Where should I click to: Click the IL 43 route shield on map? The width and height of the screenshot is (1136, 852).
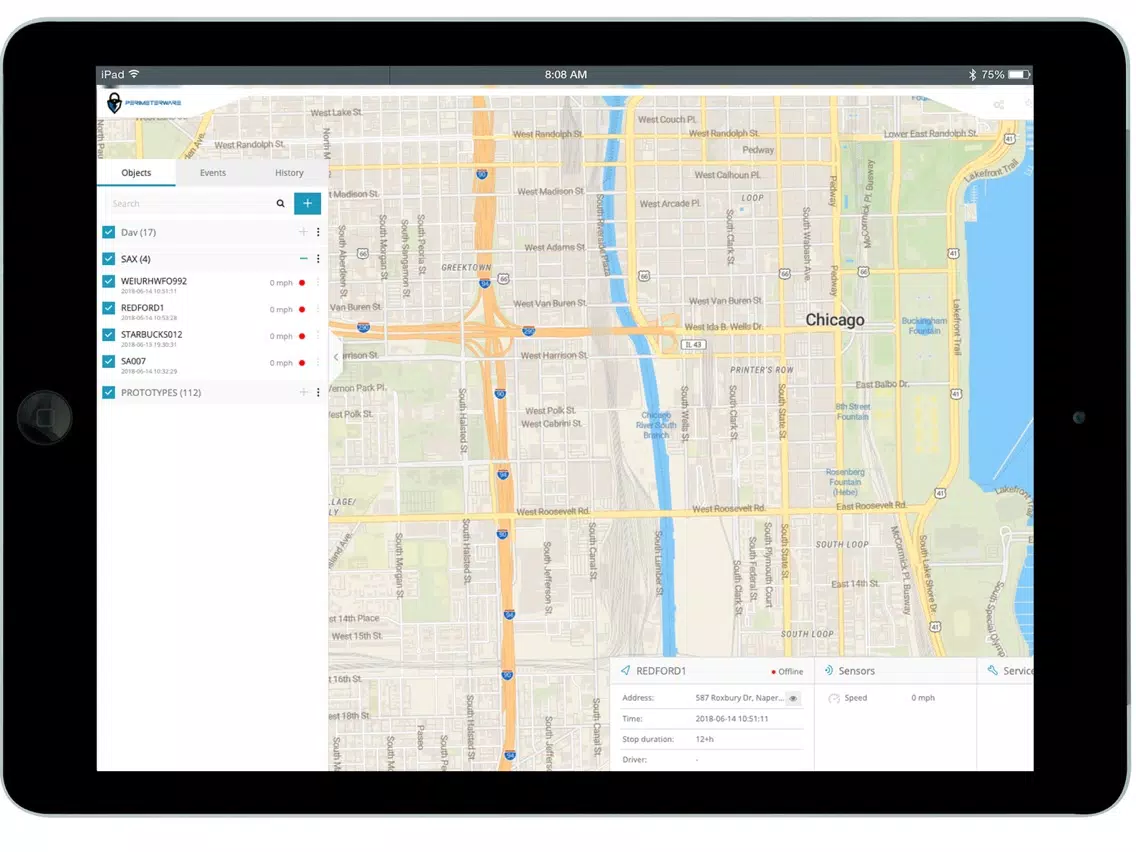pyautogui.click(x=693, y=344)
